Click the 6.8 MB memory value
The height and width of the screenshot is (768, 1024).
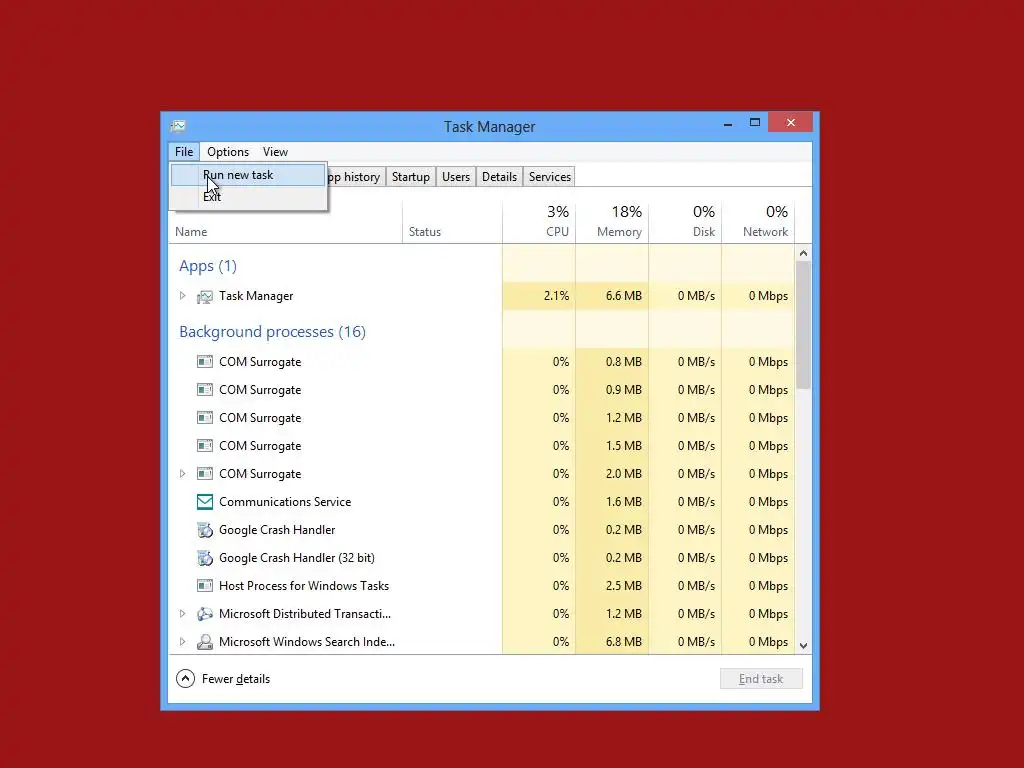click(x=624, y=642)
